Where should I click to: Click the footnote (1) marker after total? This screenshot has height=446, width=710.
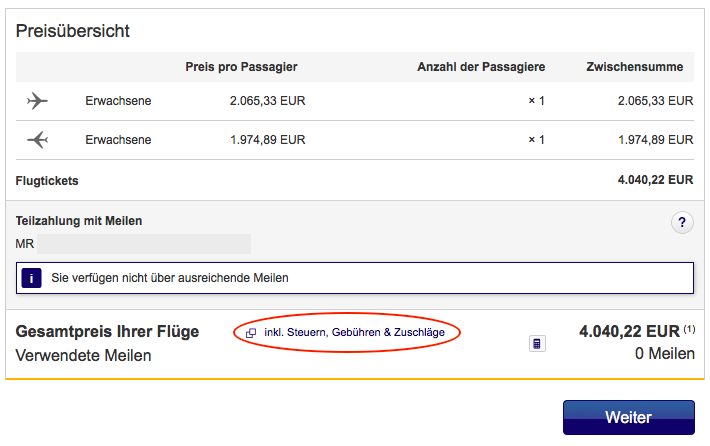point(690,329)
